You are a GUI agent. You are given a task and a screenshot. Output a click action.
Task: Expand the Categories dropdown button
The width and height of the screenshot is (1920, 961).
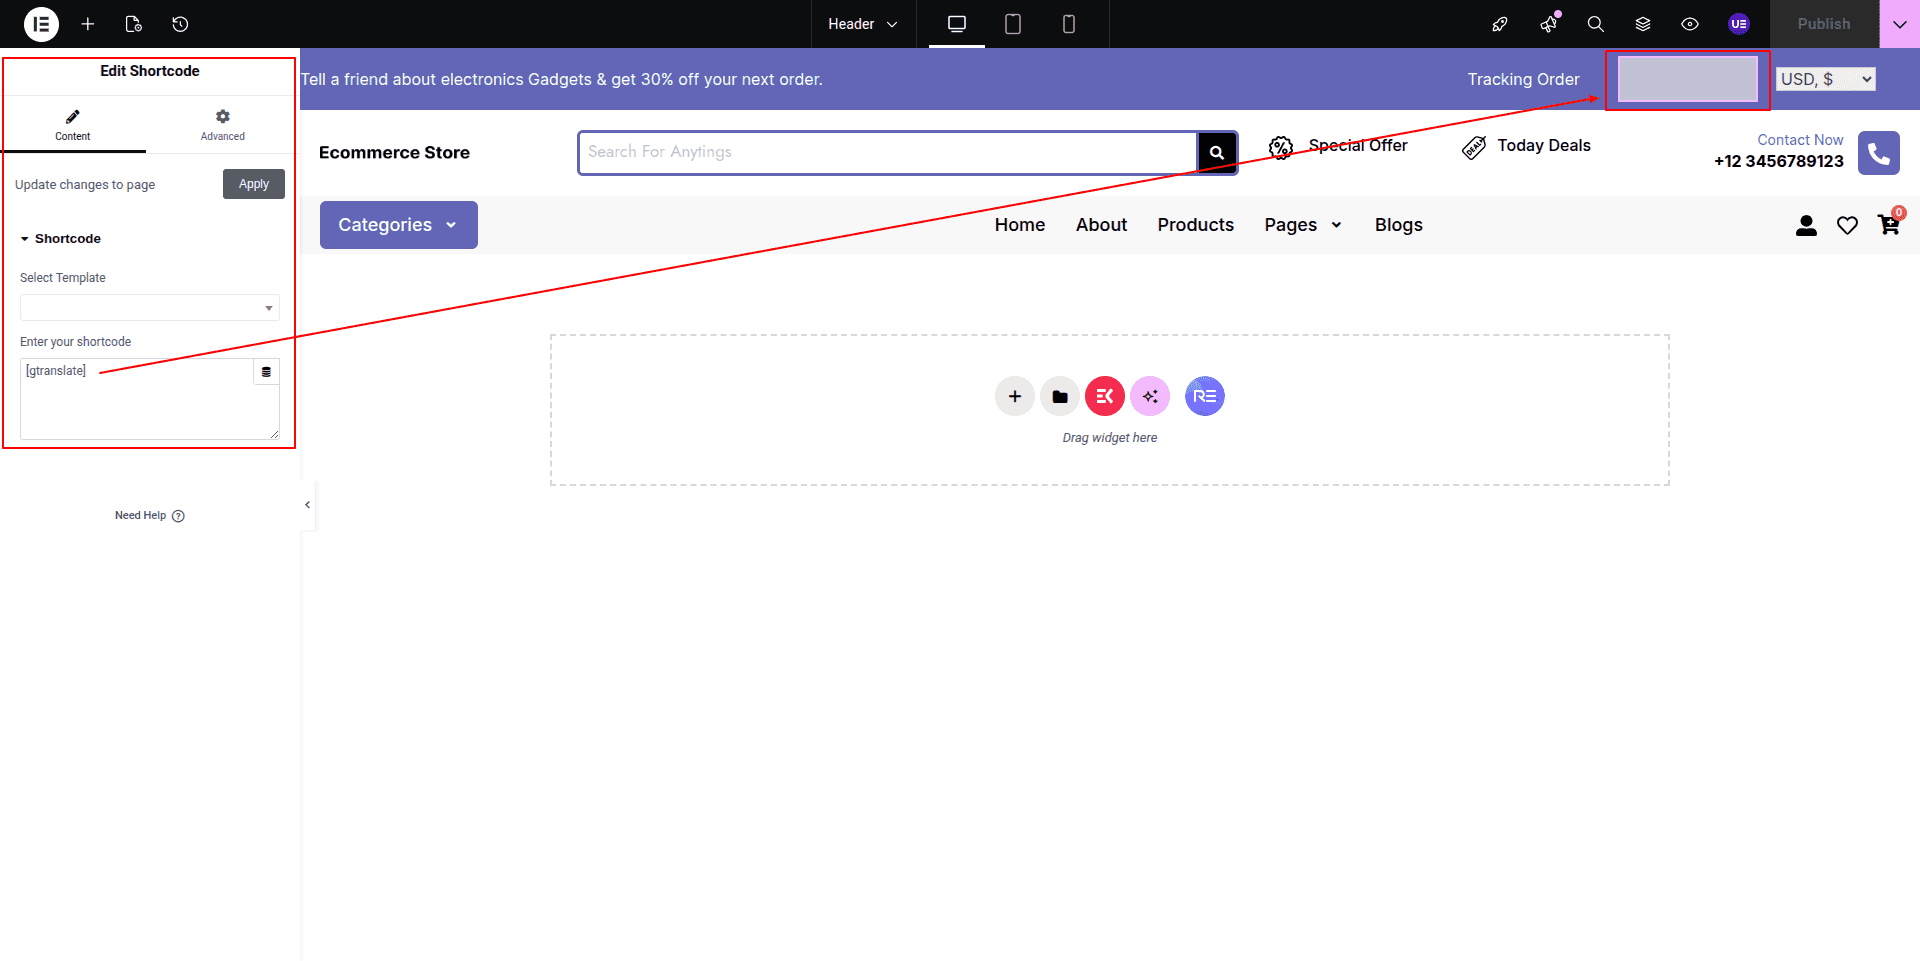[x=398, y=225]
